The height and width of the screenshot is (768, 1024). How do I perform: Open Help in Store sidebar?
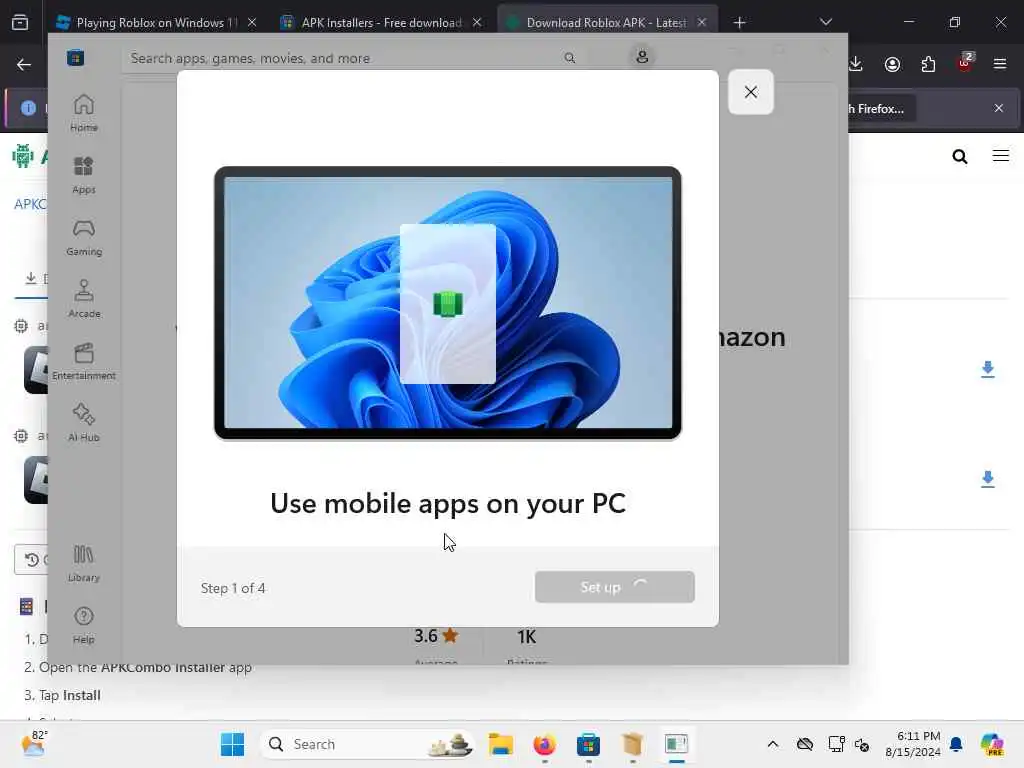[84, 625]
